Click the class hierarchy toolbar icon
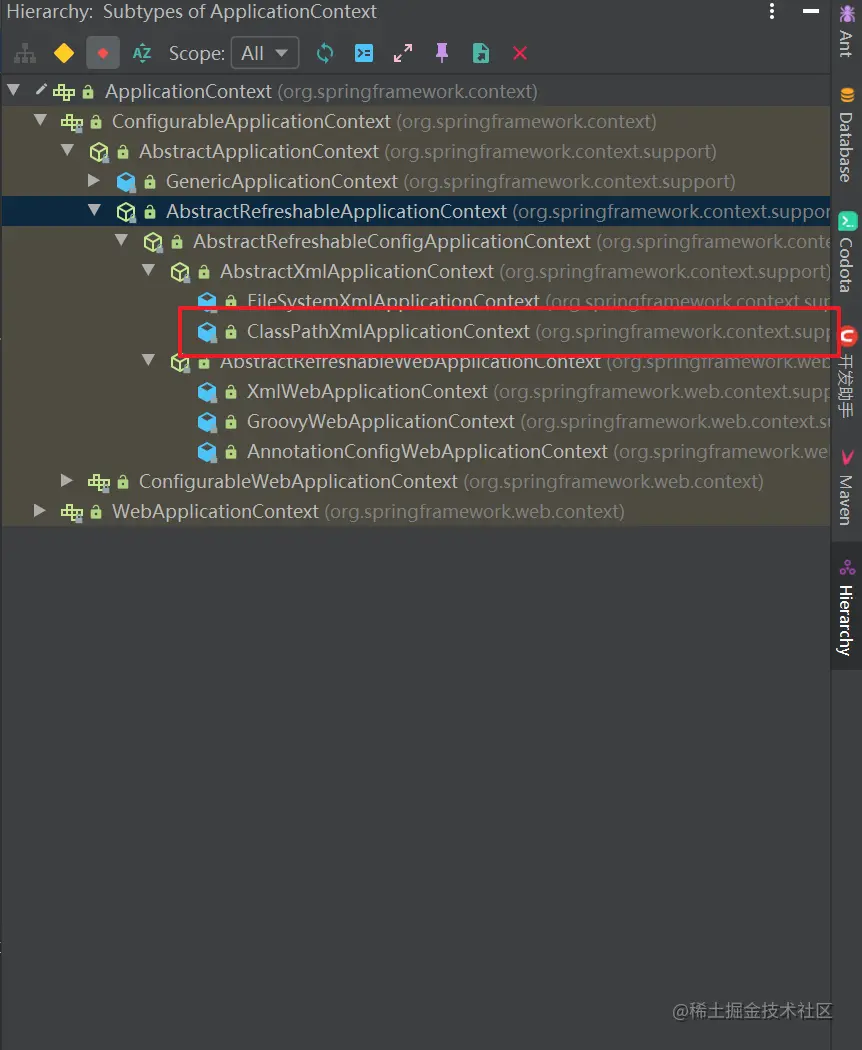 pyautogui.click(x=25, y=53)
